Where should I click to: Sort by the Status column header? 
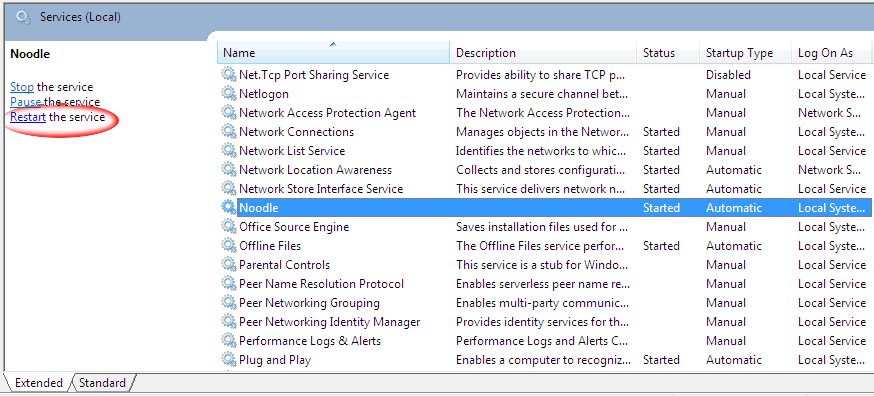(668, 53)
